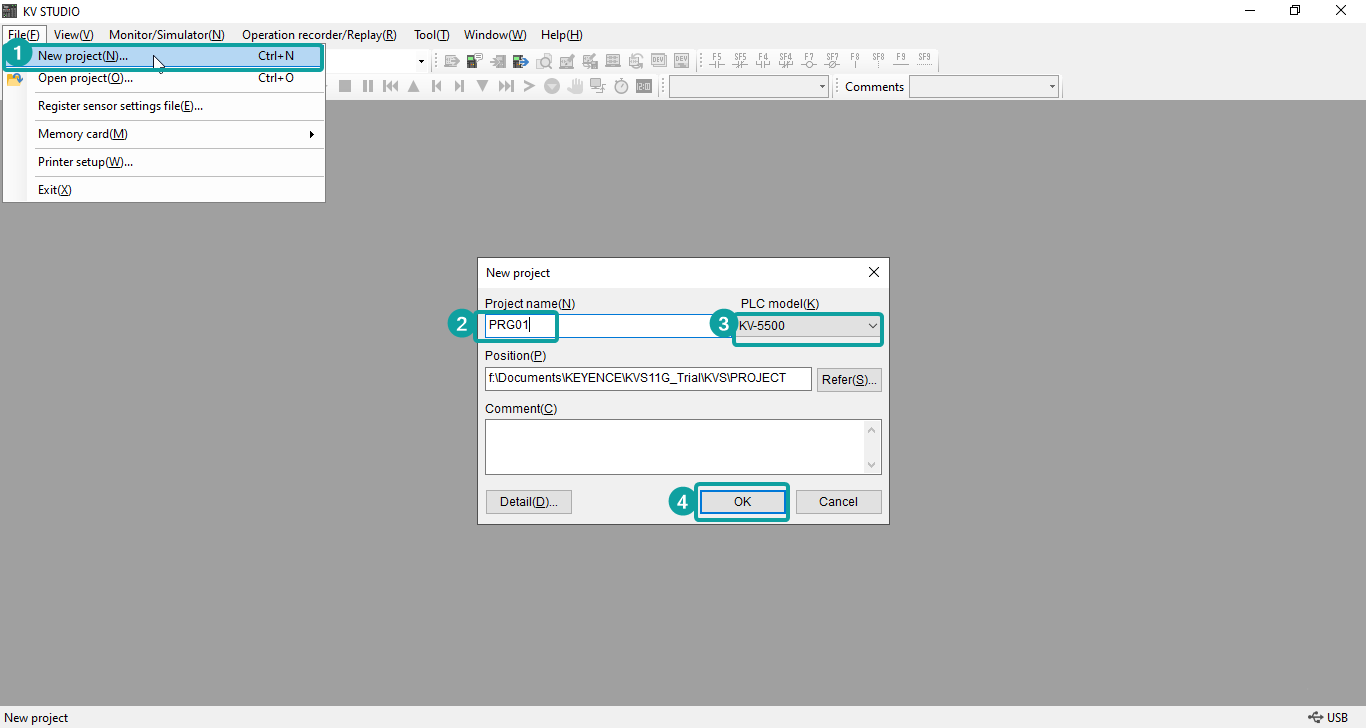Choose Open project menu entry

[165, 78]
